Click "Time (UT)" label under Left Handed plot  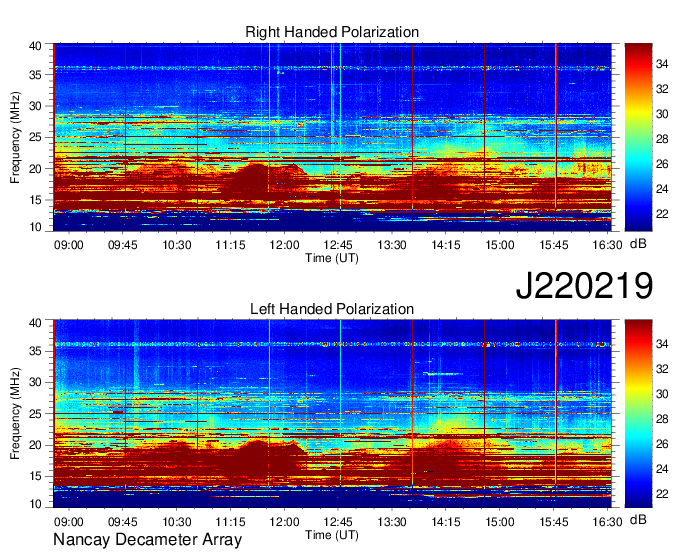tap(332, 535)
